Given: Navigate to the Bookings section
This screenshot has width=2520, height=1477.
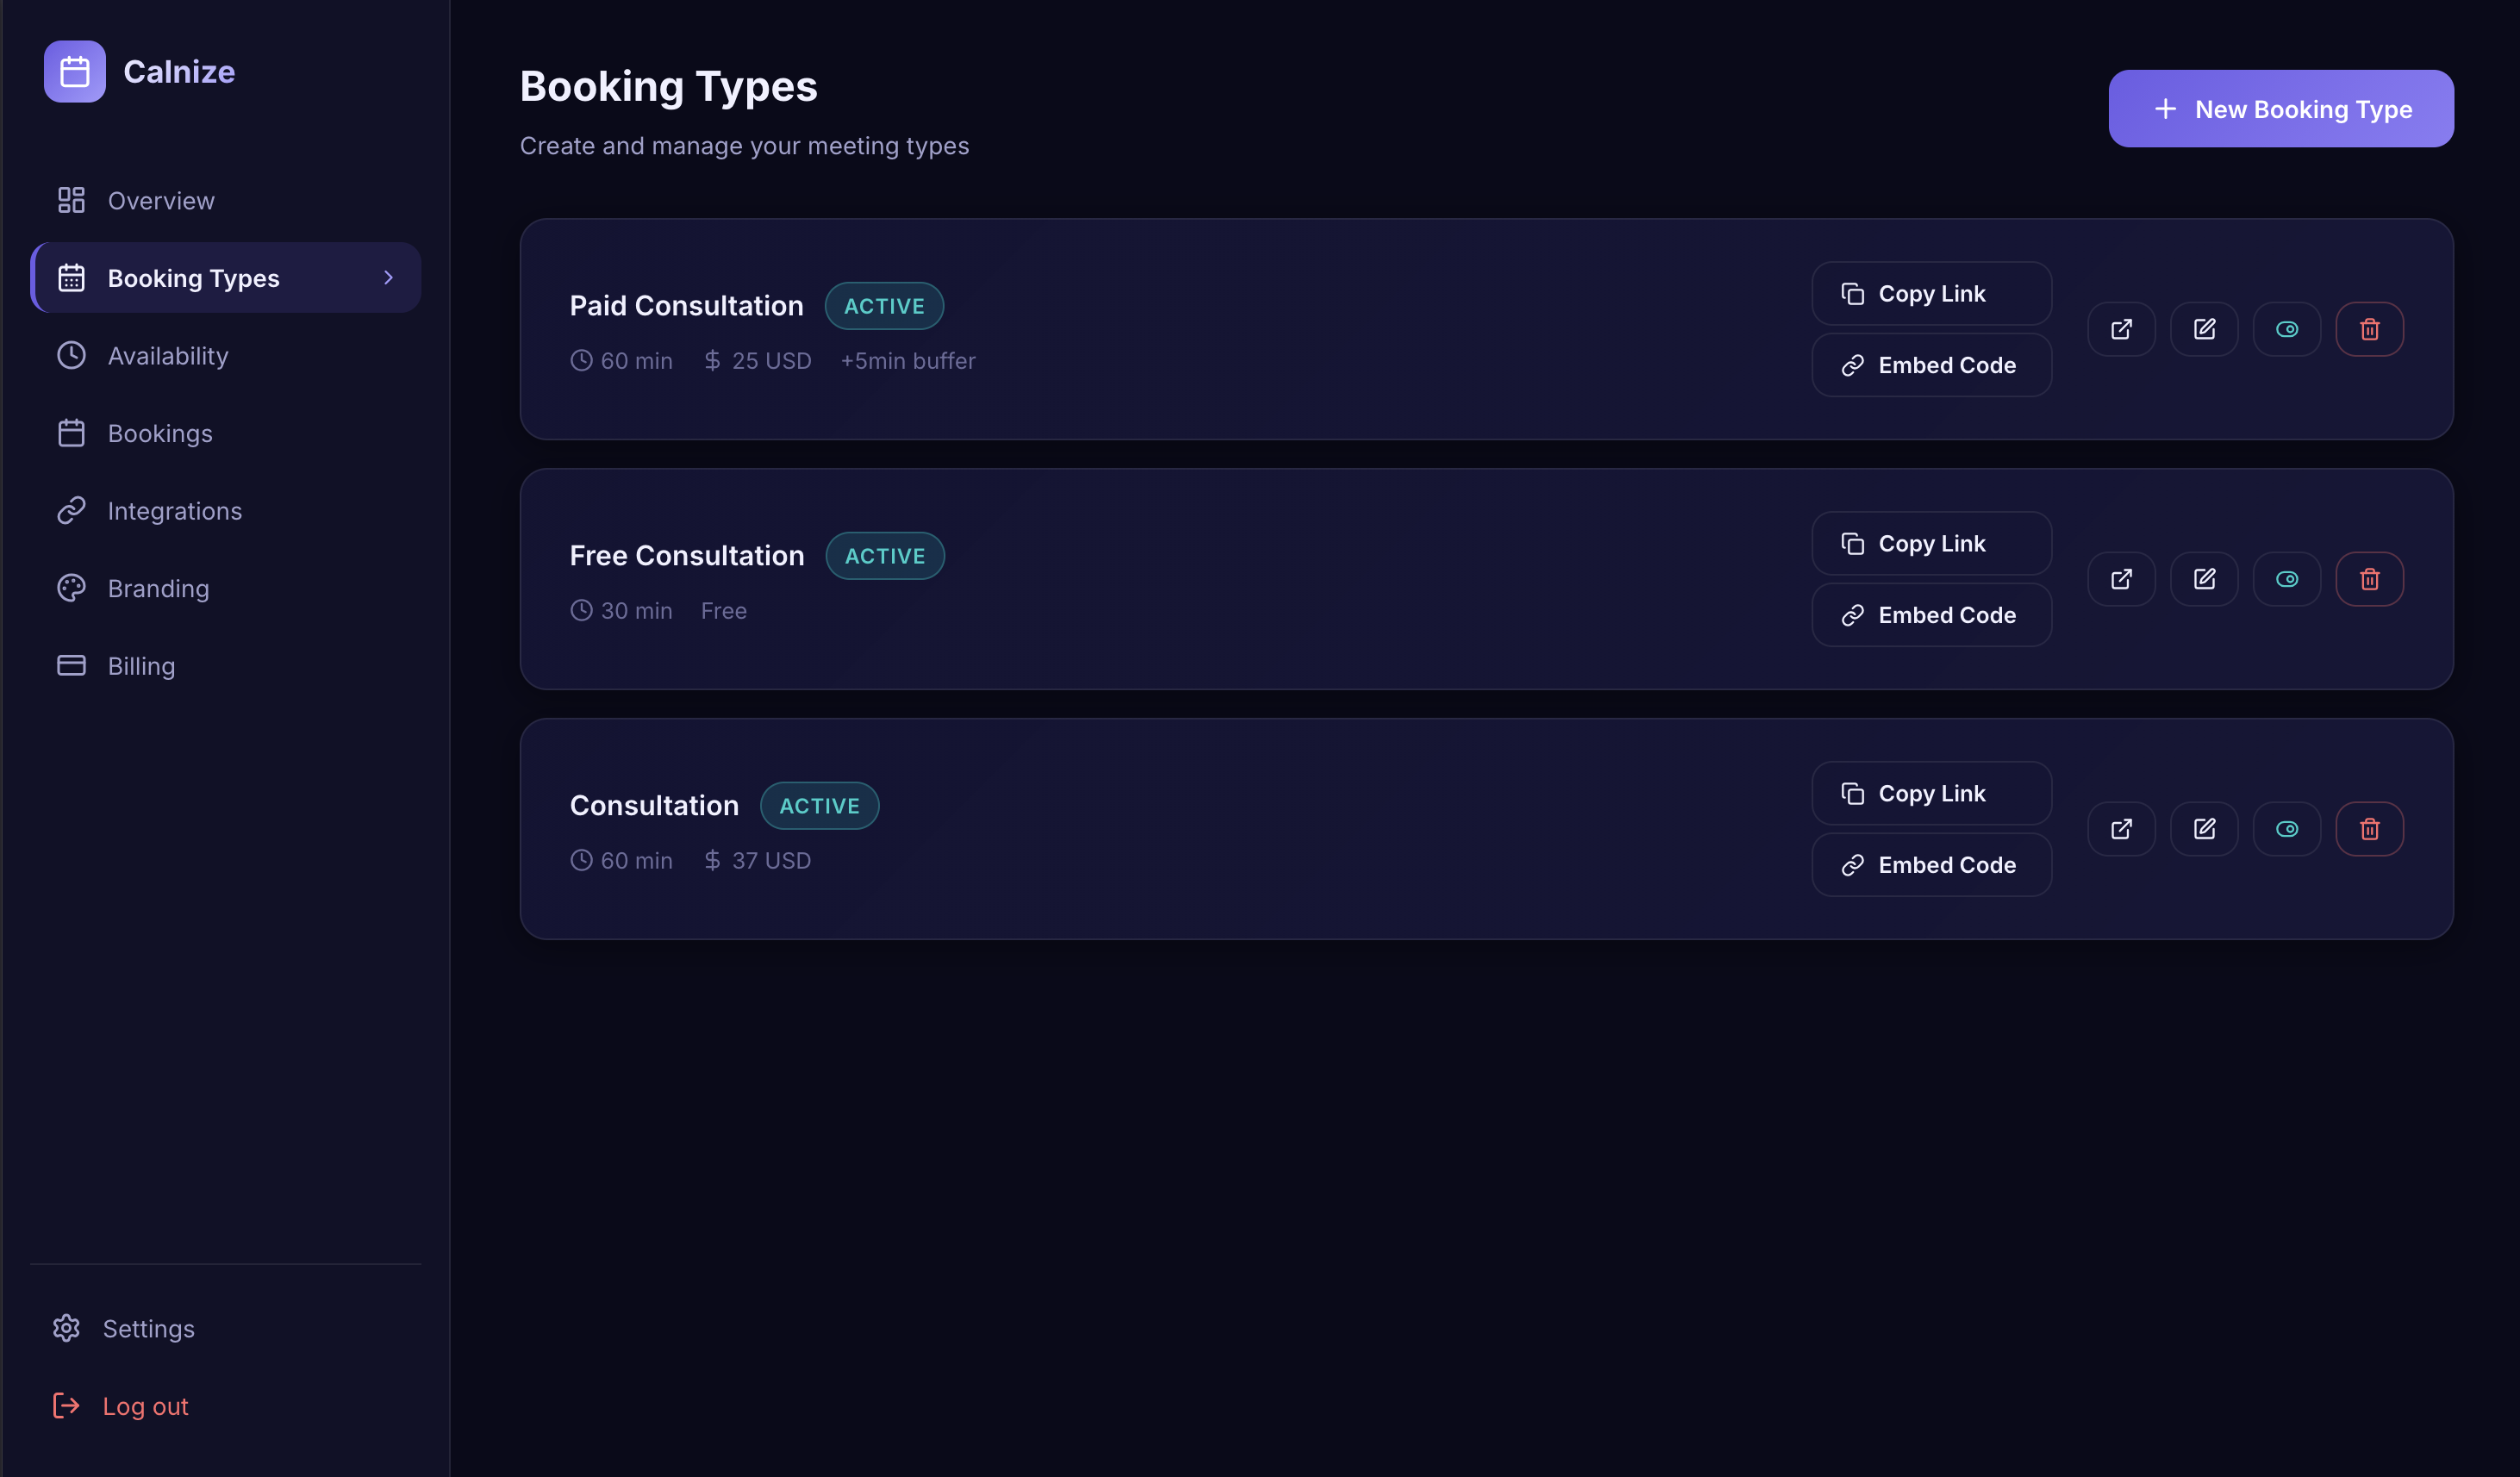Looking at the screenshot, I should 160,433.
